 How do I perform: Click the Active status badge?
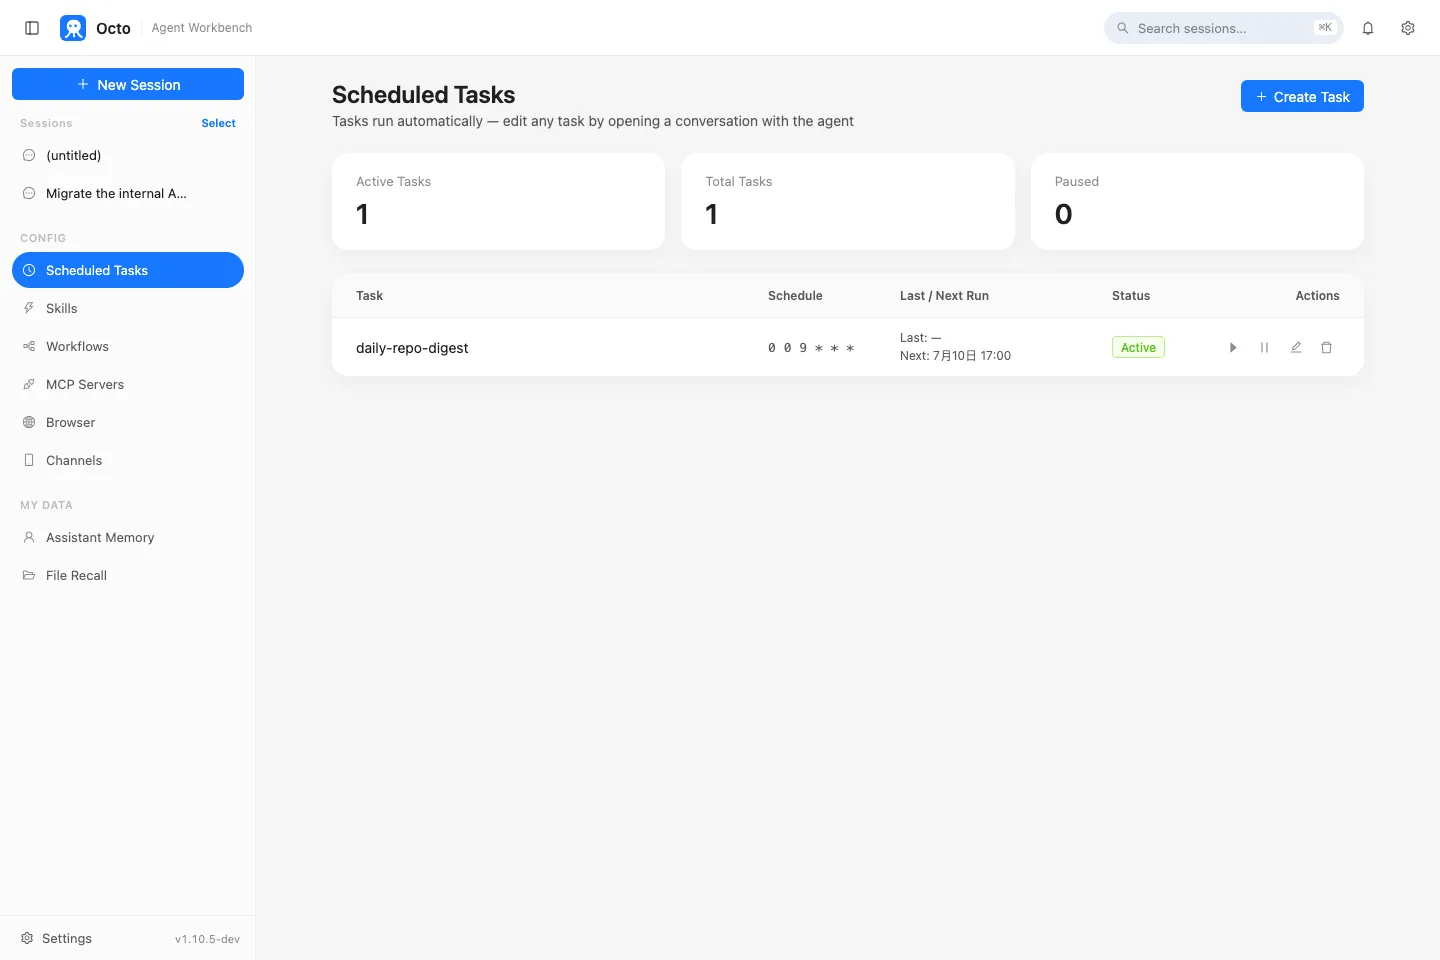[x=1138, y=347]
